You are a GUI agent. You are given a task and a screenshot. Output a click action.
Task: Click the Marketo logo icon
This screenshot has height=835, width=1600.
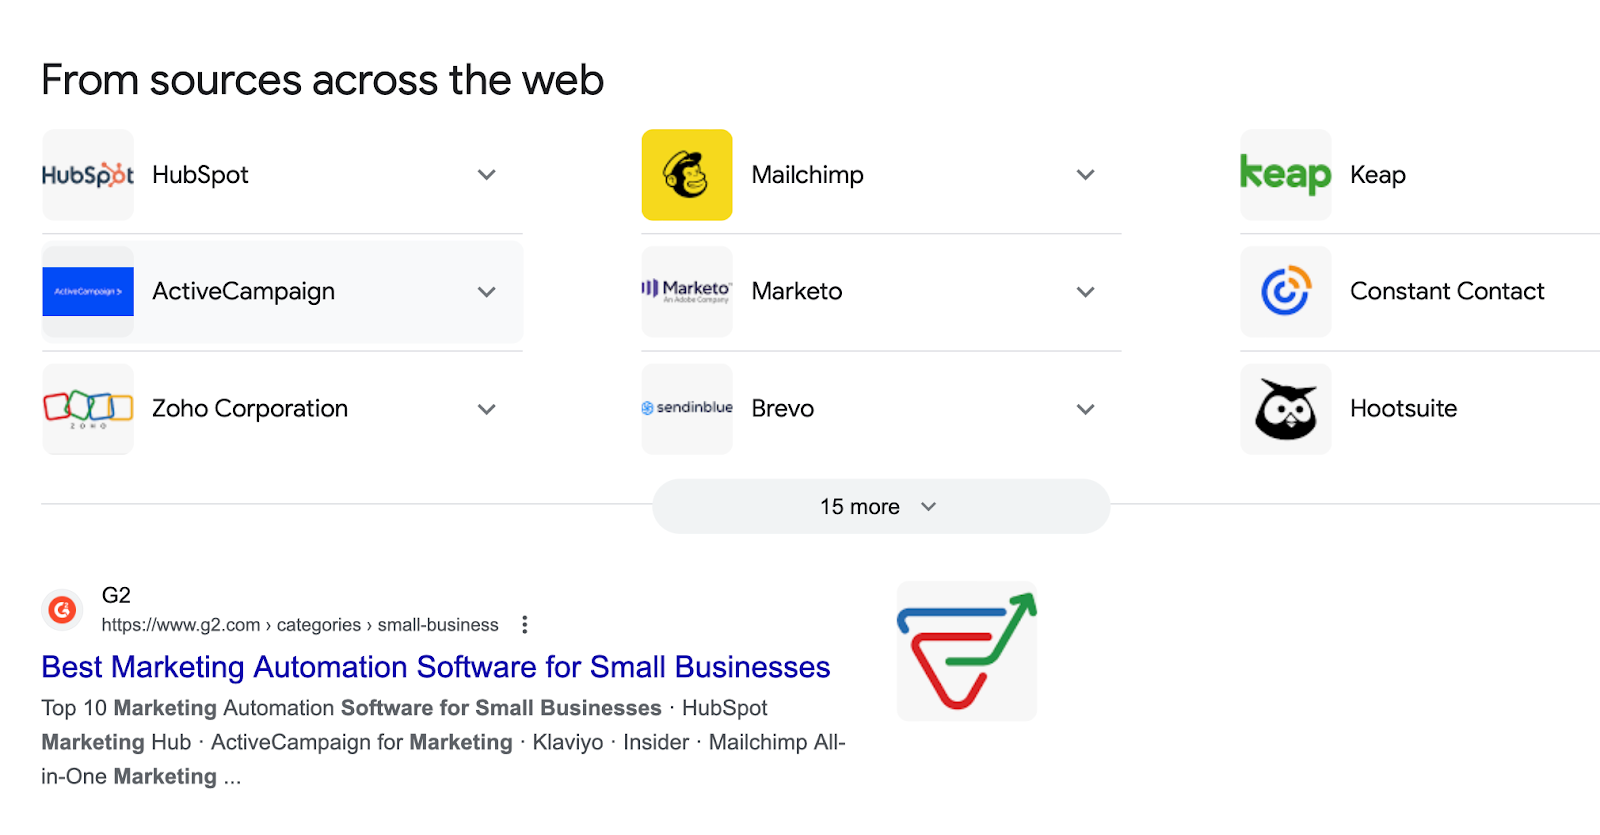tap(687, 292)
